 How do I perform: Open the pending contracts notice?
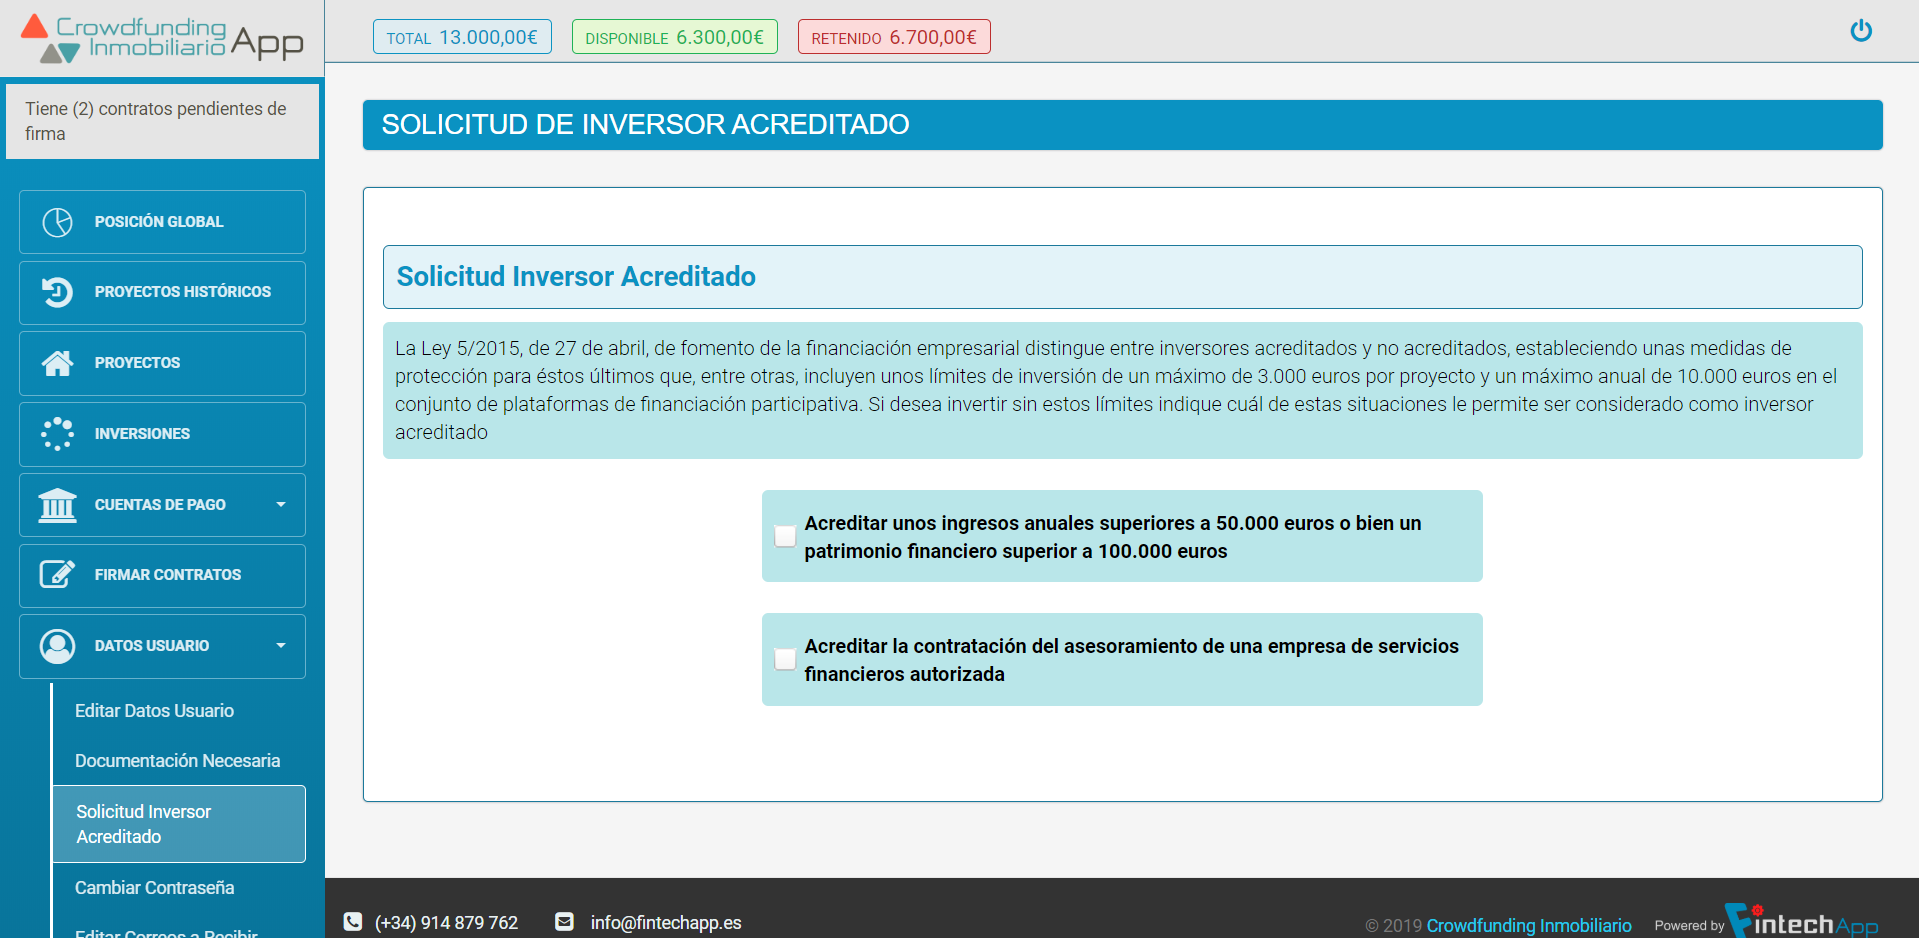click(162, 121)
